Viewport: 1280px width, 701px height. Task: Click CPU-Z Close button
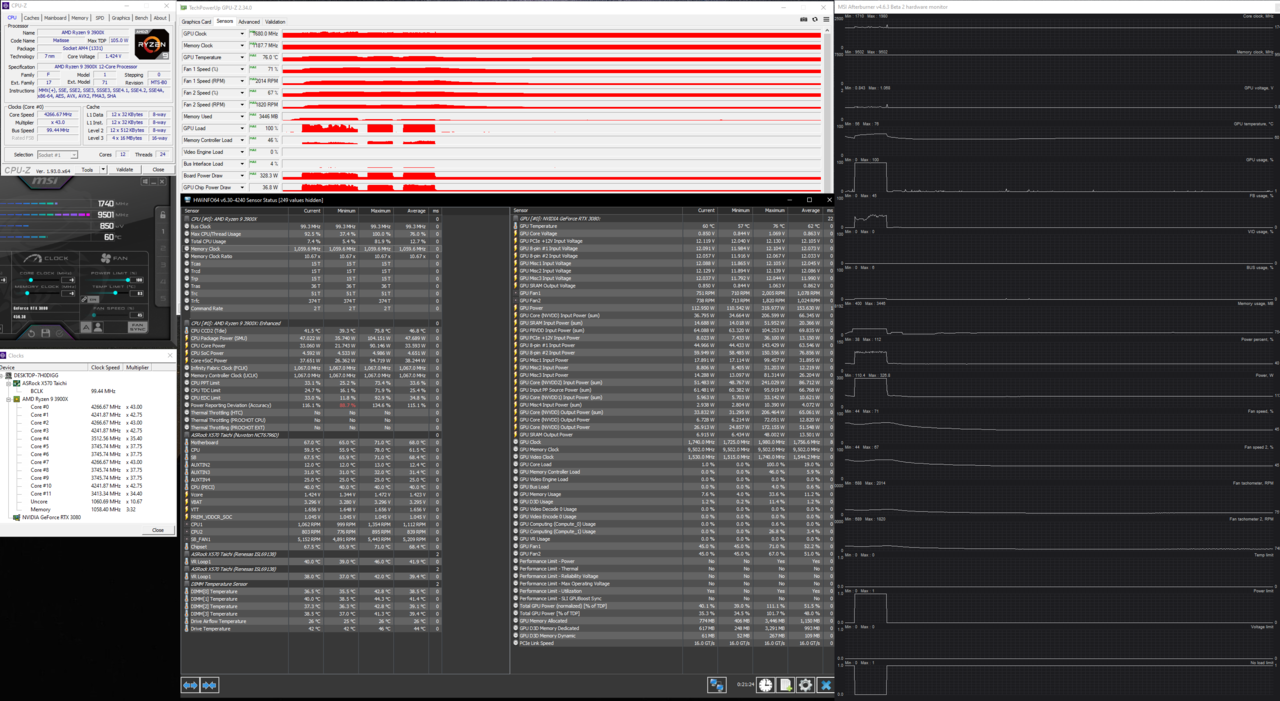(158, 170)
